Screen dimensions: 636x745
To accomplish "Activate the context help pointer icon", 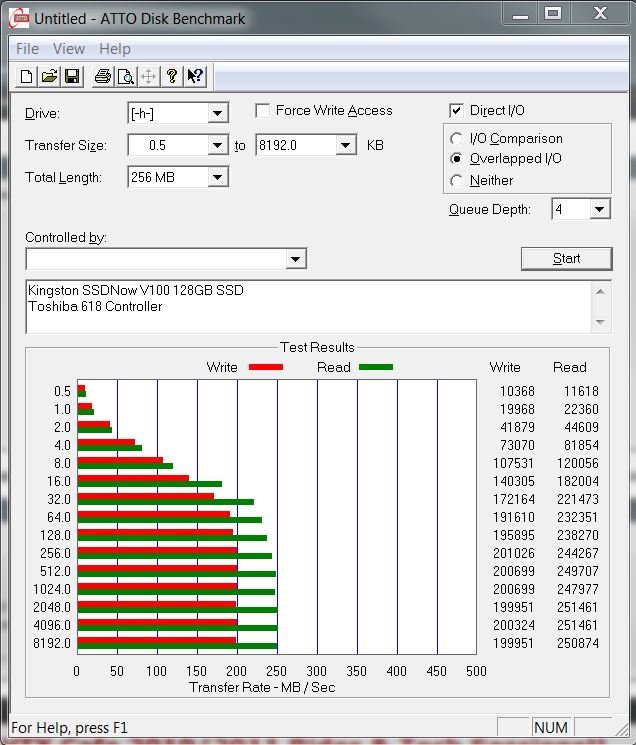I will click(195, 76).
